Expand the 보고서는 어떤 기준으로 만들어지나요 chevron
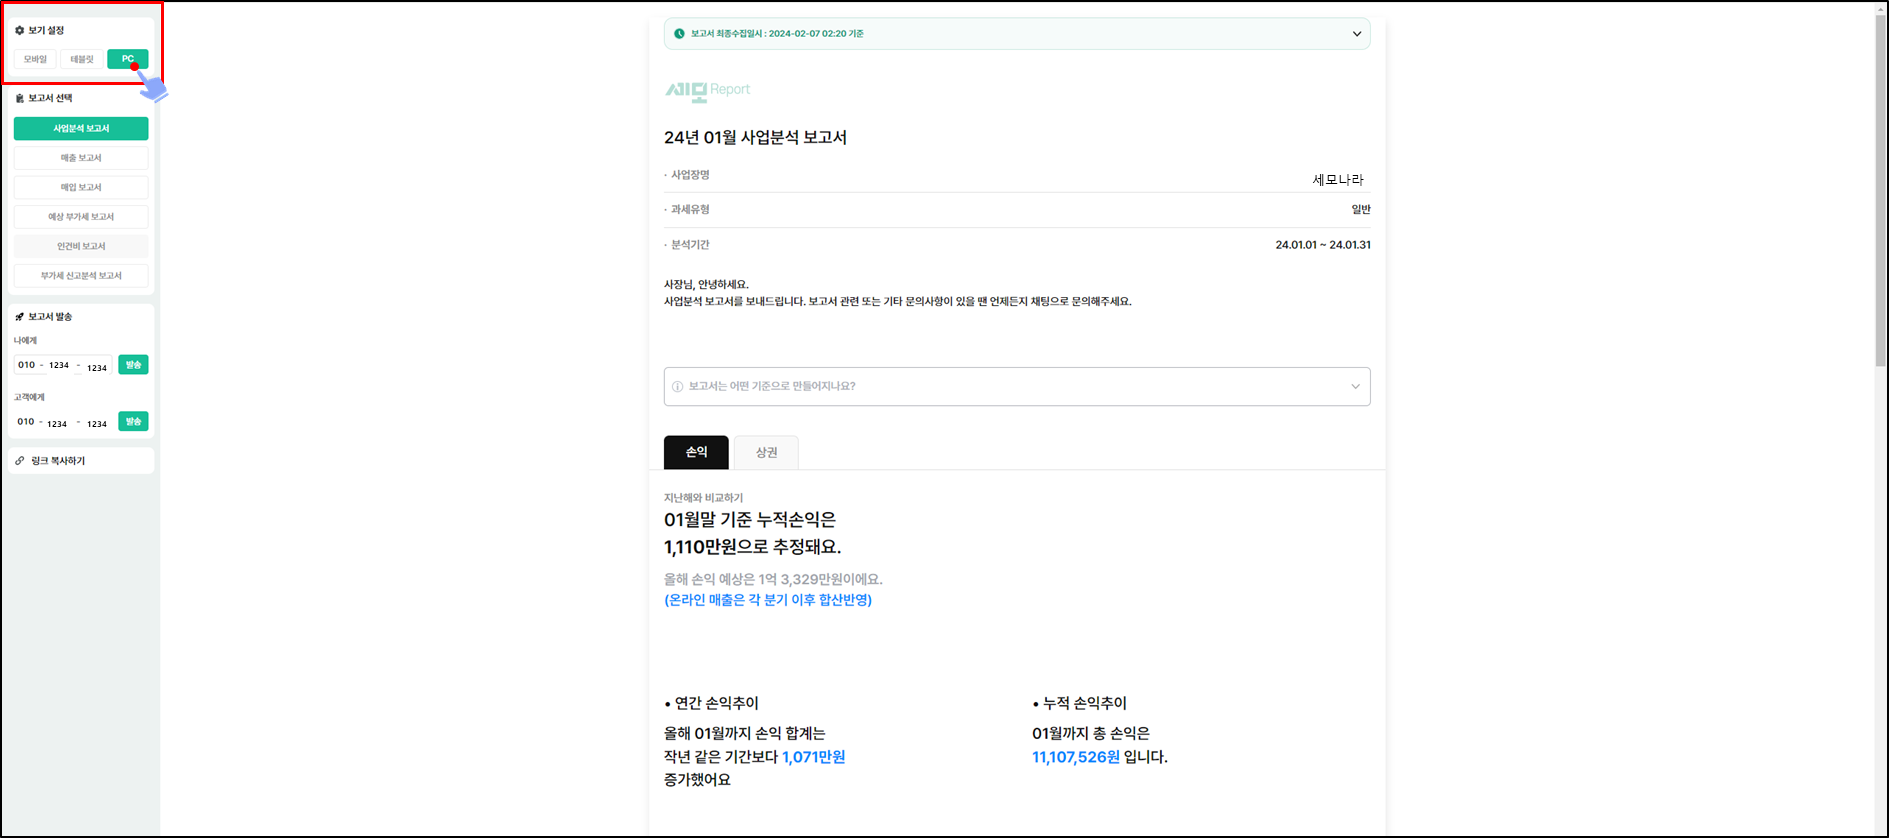 1355,387
